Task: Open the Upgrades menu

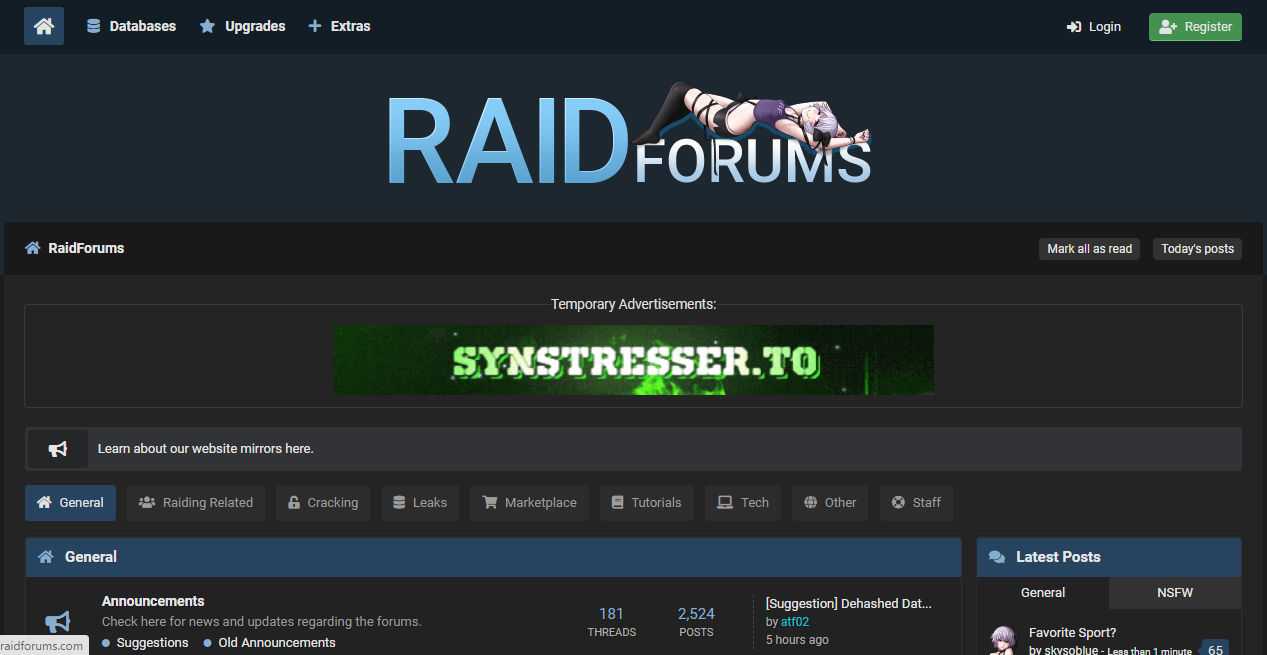Action: click(242, 26)
